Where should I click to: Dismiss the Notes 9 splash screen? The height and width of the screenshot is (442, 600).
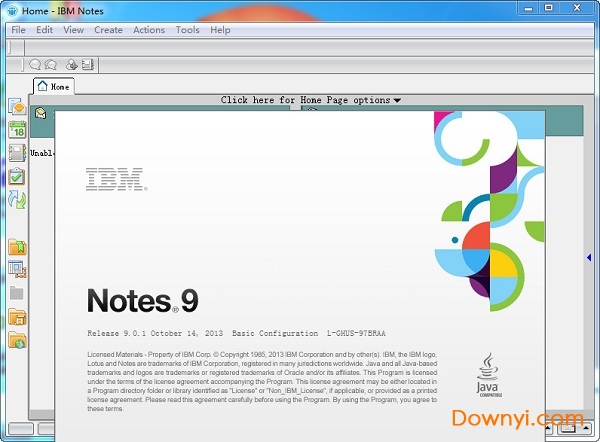300,276
